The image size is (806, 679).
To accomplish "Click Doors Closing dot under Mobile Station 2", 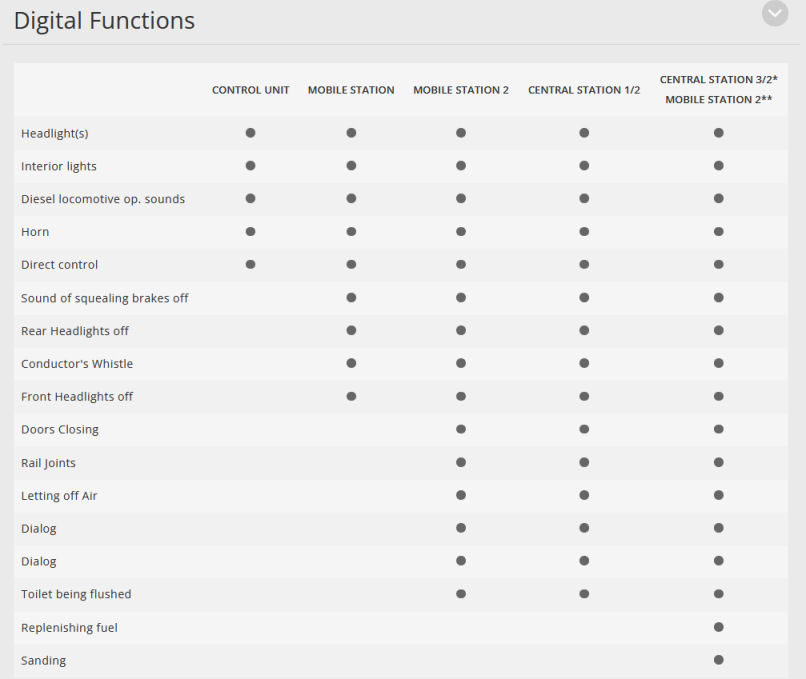I will [461, 429].
